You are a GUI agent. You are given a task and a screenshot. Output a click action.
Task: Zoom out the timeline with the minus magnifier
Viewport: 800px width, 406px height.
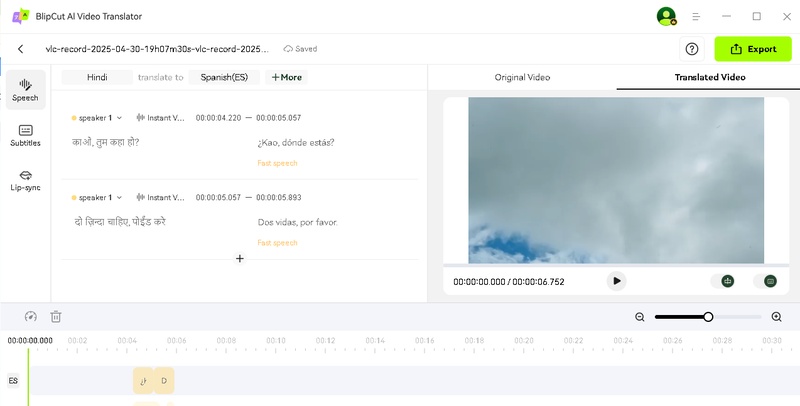640,317
